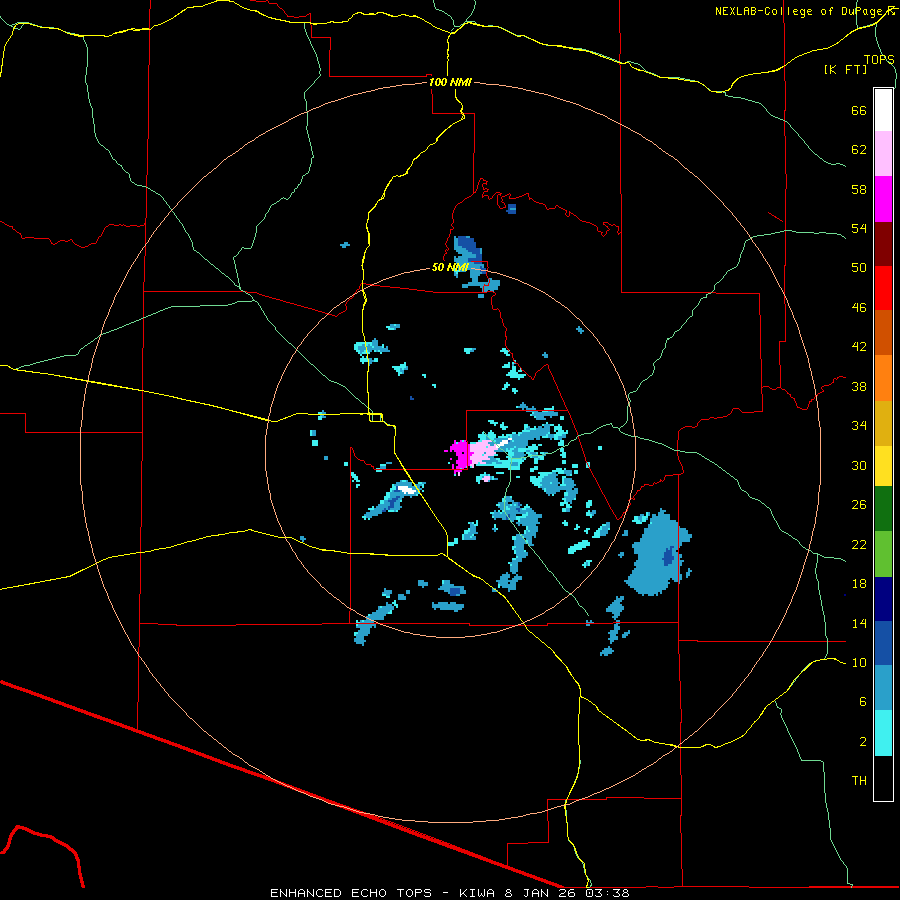Image resolution: width=900 pixels, height=900 pixels.
Task: Click the legend value 42
Action: pyautogui.click(x=859, y=346)
